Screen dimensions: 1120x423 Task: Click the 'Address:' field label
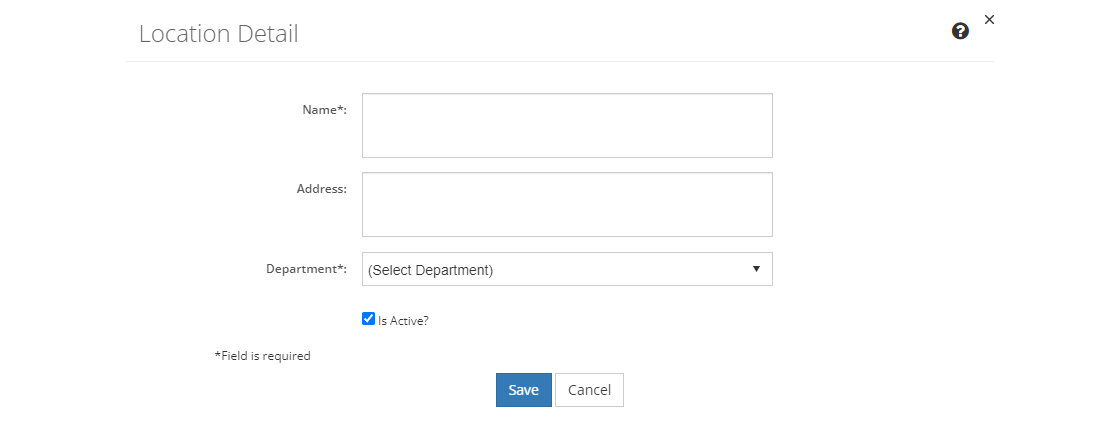[x=321, y=189]
